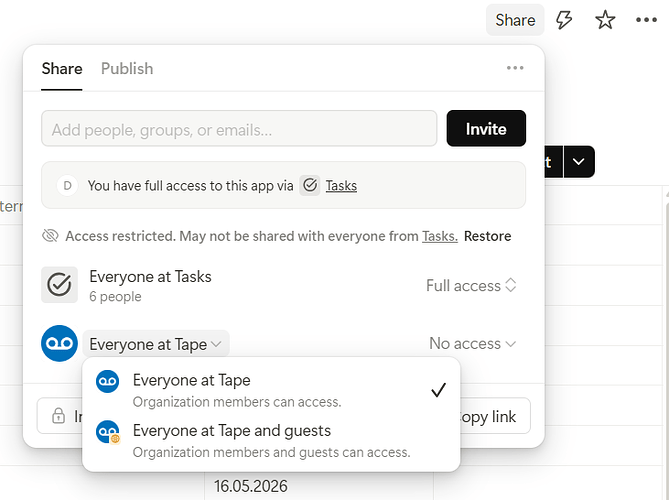The height and width of the screenshot is (500, 669).
Task: Click the Tasks checkmark icon in access notice
Action: pos(310,185)
